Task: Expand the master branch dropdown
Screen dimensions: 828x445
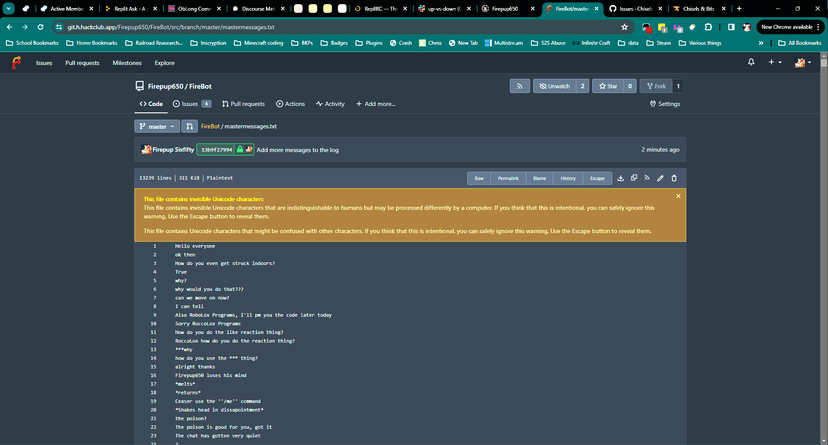Action: coord(157,127)
